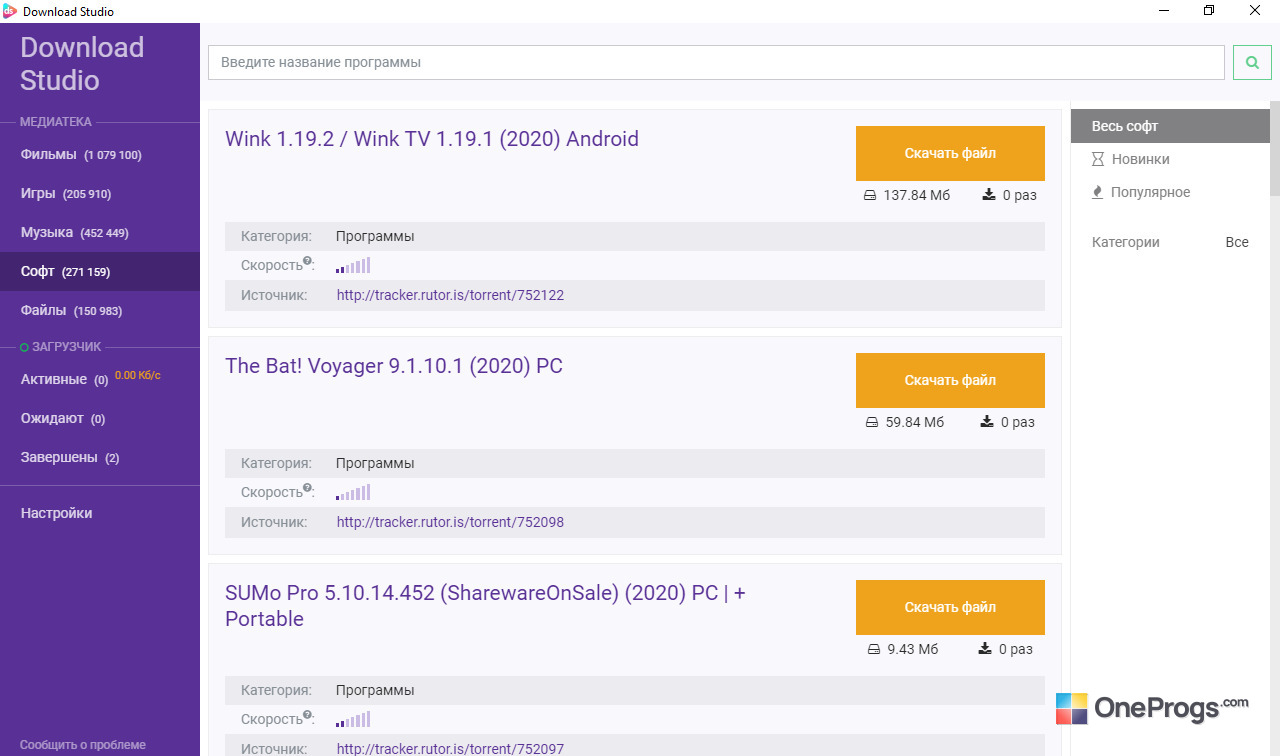The image size is (1280, 756).
Task: Open source link tracker.rutor.is/torrent/752097
Action: [450, 749]
